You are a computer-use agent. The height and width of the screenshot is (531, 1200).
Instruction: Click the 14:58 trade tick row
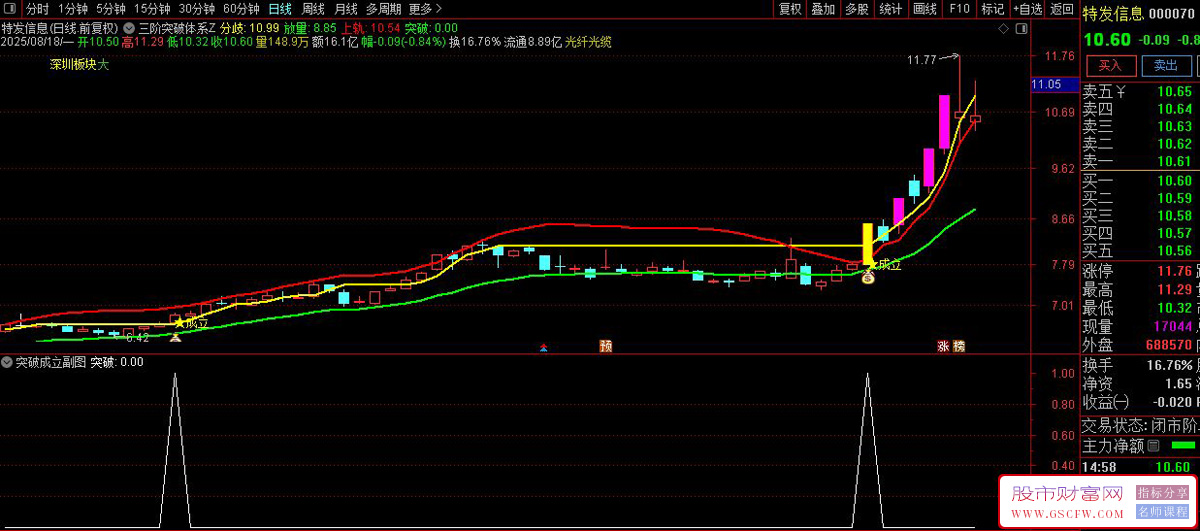click(1140, 467)
